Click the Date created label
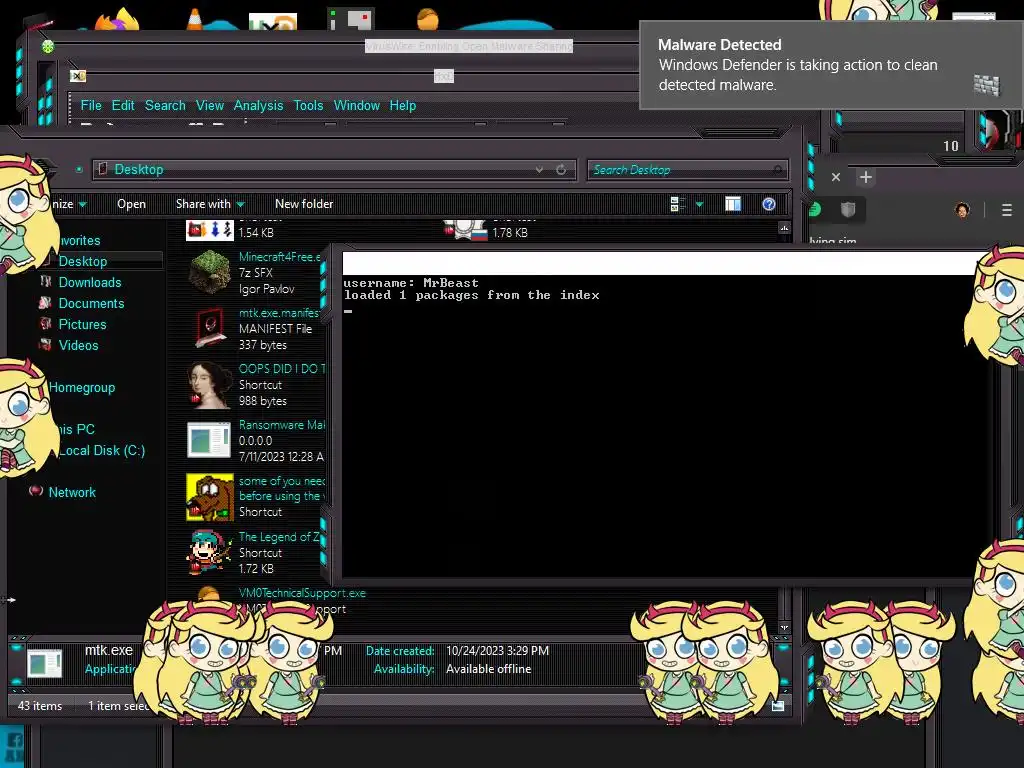Screen dimensions: 1024x768 [400, 650]
